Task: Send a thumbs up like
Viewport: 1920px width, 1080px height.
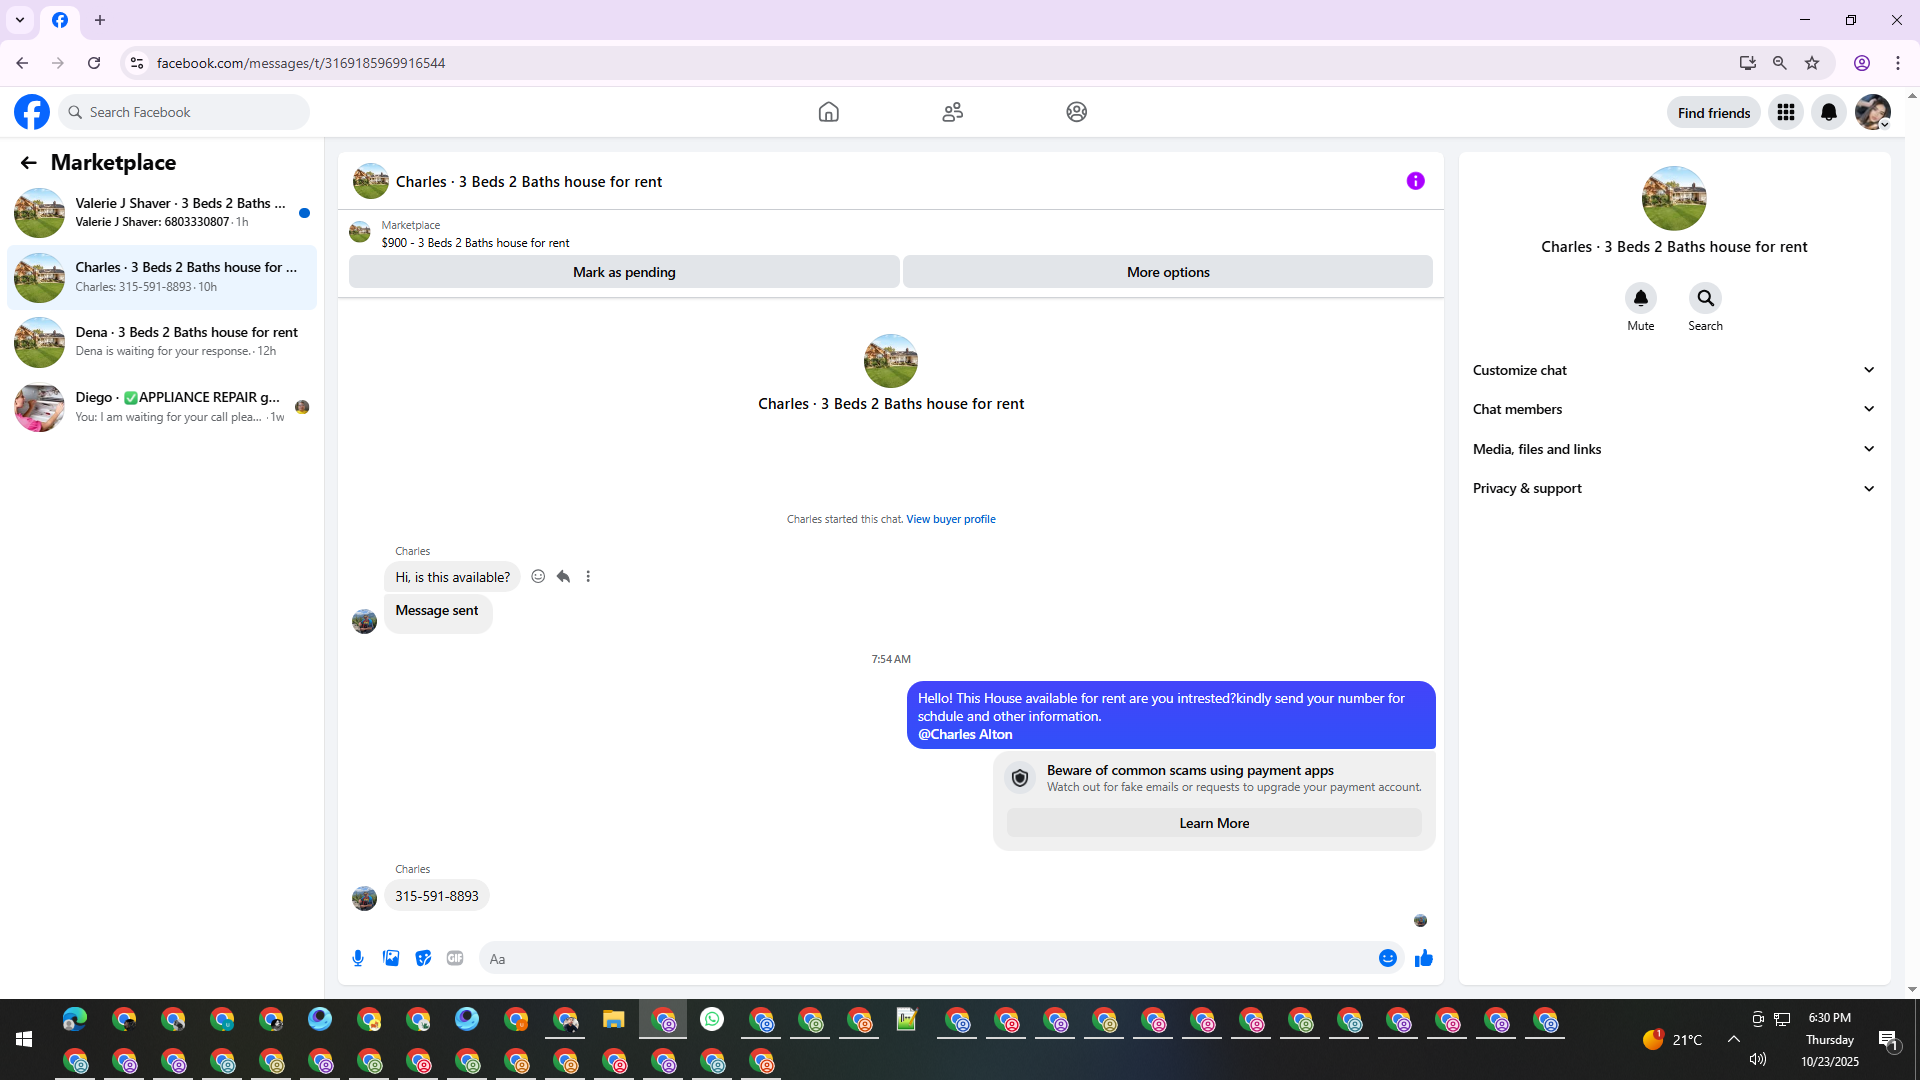Action: coord(1424,958)
